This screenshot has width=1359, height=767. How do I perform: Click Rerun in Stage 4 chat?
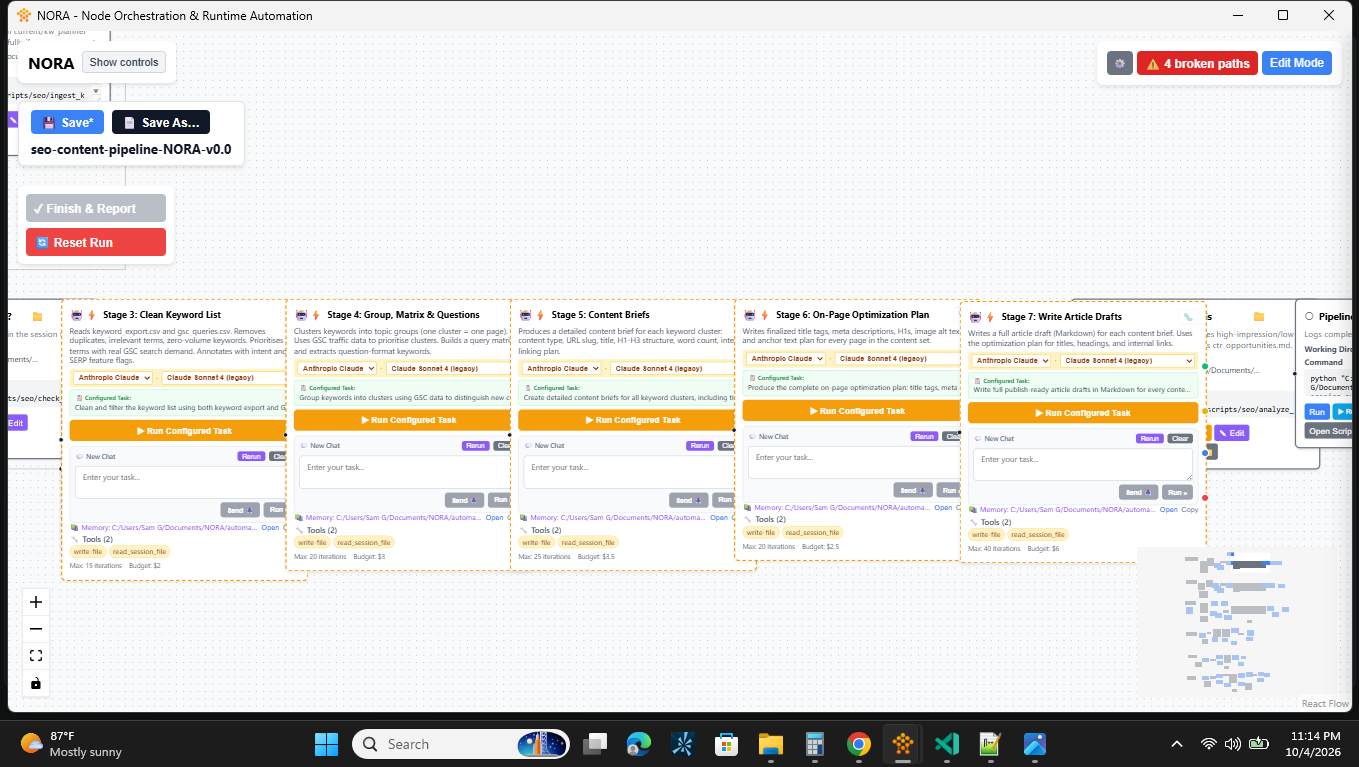(x=475, y=445)
